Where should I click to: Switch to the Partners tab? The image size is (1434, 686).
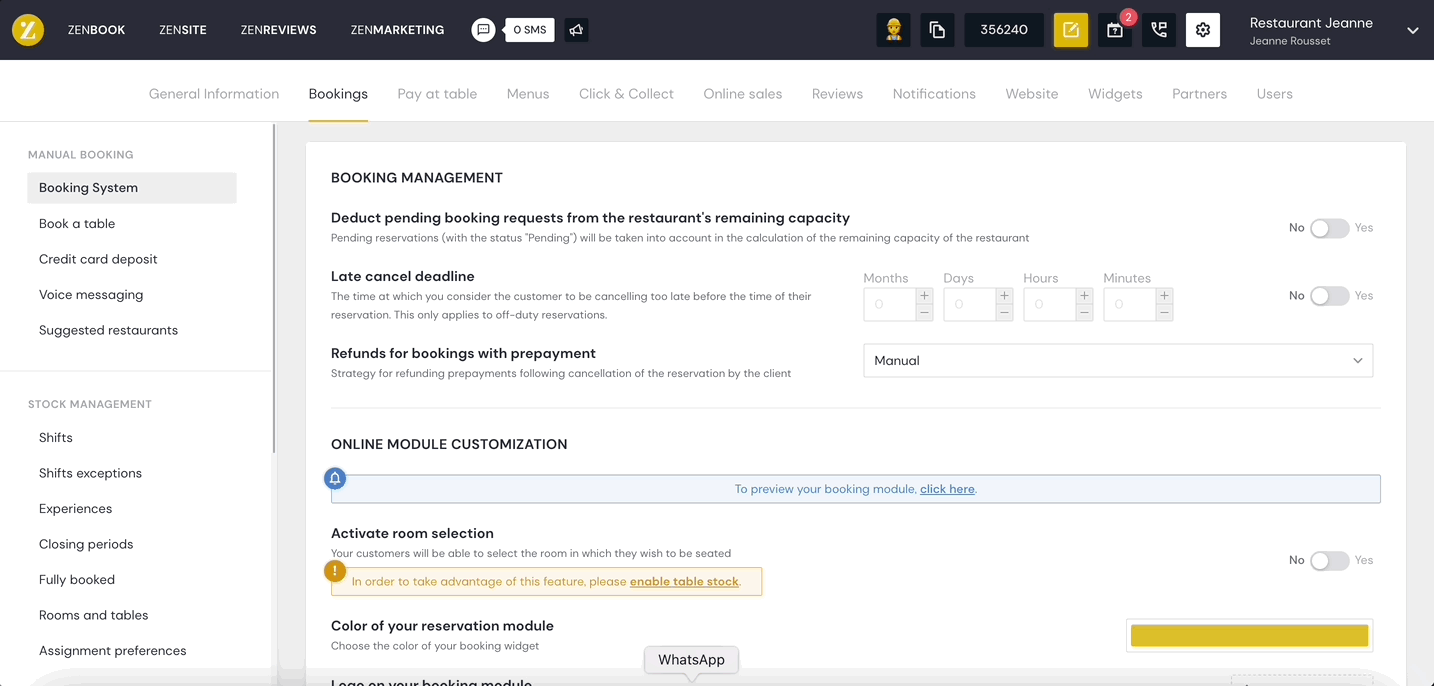click(x=1199, y=94)
